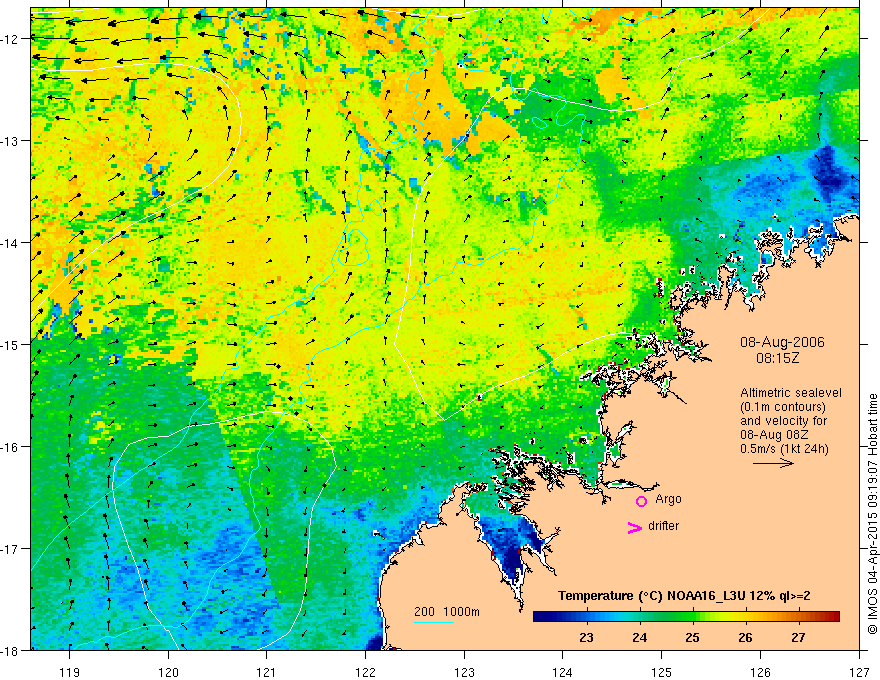
Task: Click latitude axis label -15
Action: (x=11, y=344)
